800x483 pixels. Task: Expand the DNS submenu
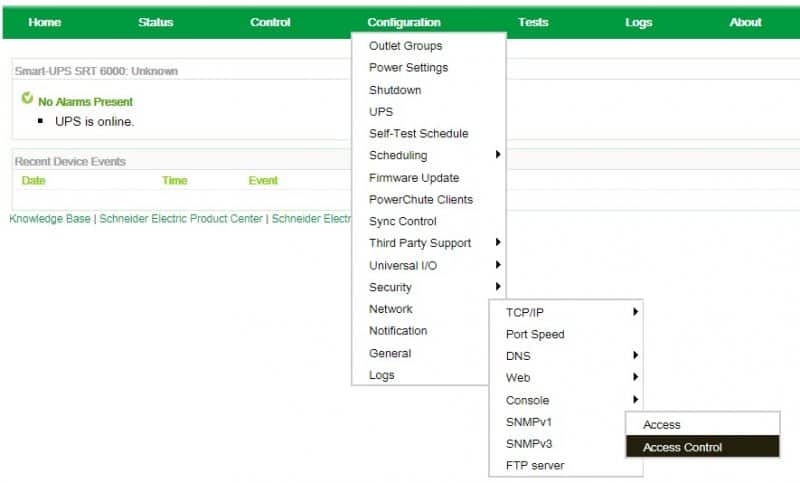[518, 356]
